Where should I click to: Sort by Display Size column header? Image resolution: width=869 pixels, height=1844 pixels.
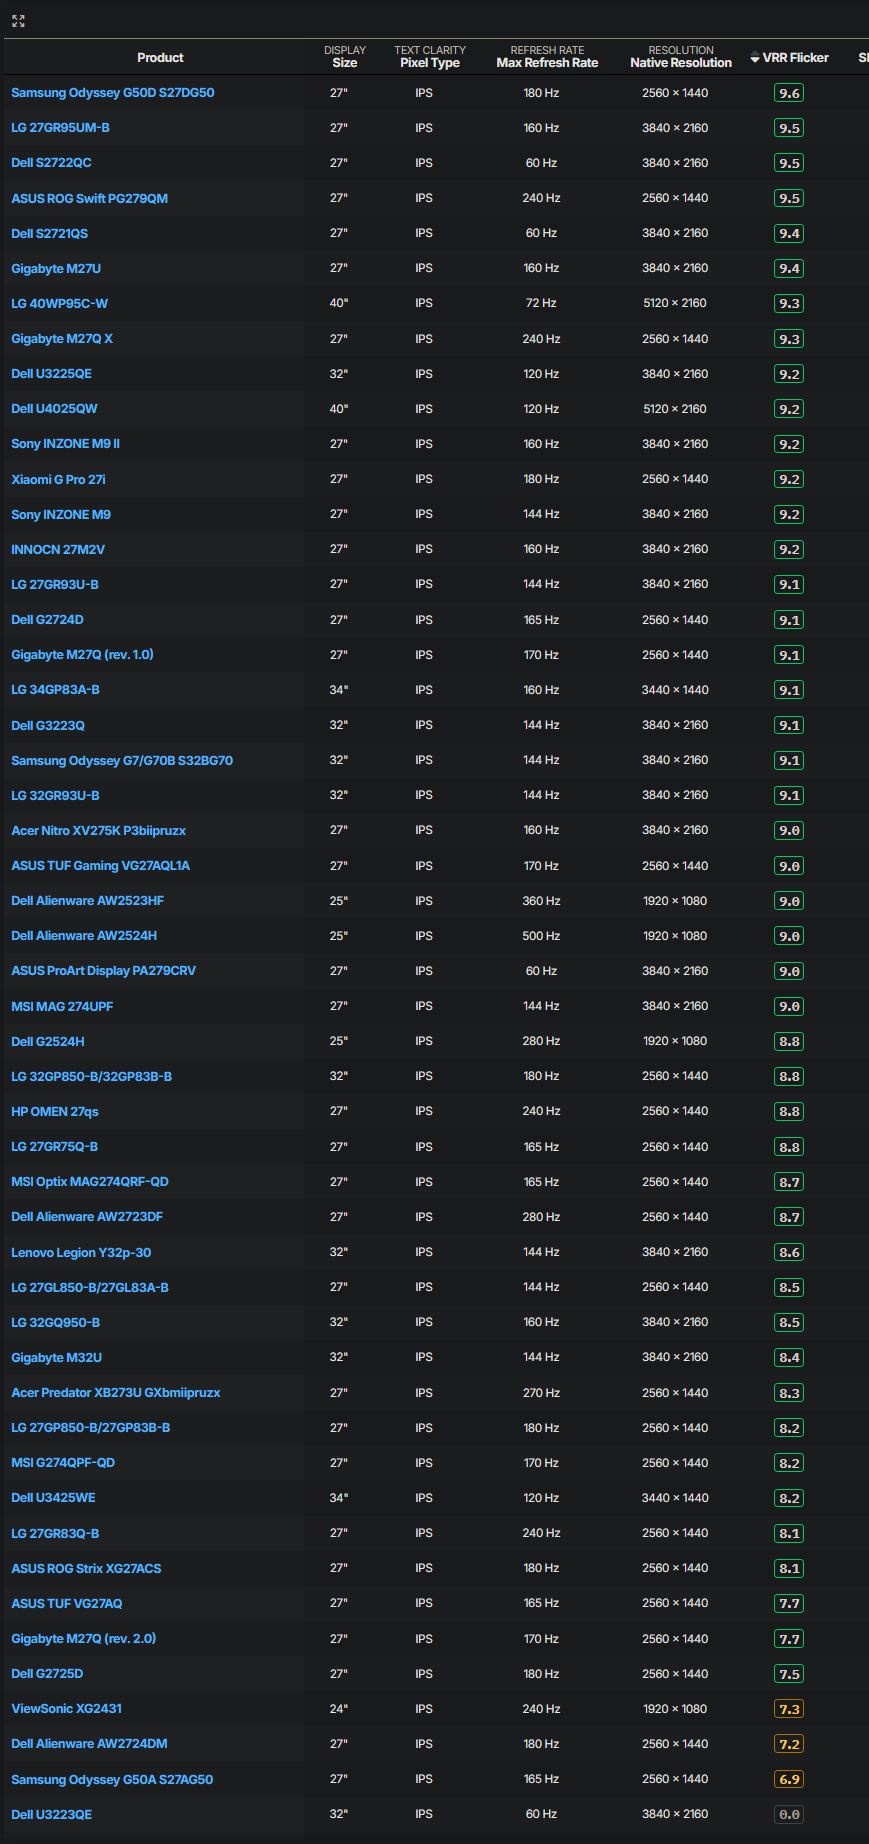click(x=345, y=57)
